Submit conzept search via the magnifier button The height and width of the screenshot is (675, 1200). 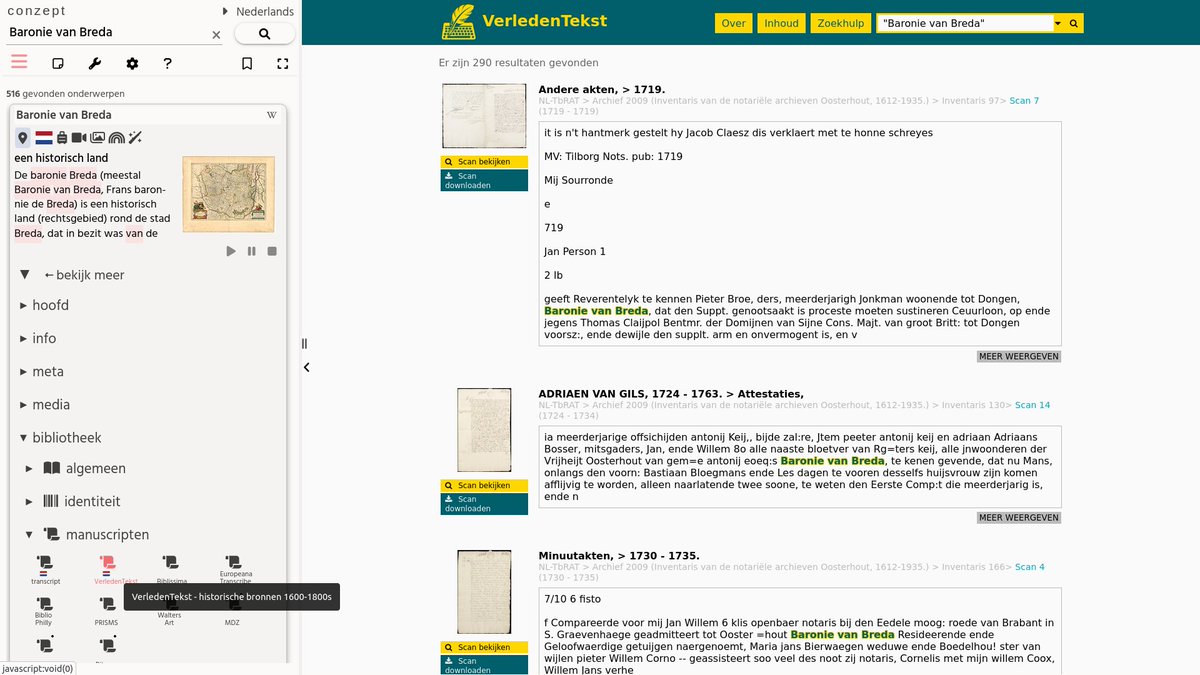[x=264, y=33]
